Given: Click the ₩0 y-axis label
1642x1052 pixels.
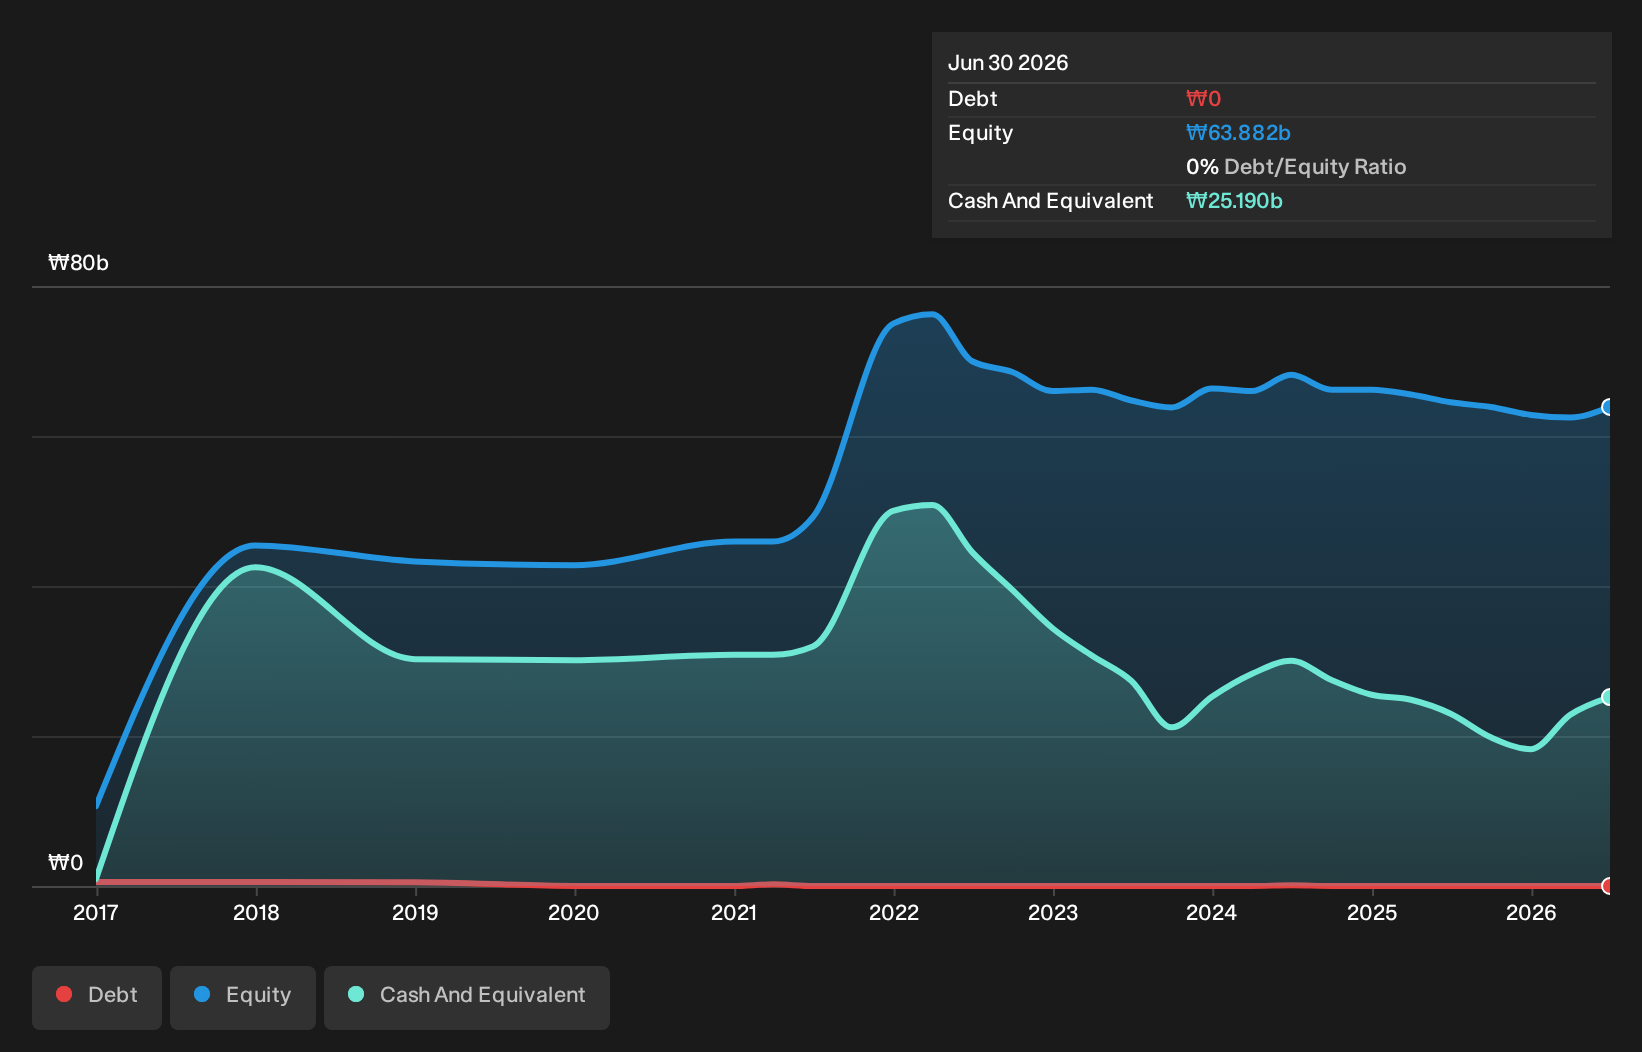Looking at the screenshot, I should click(66, 863).
